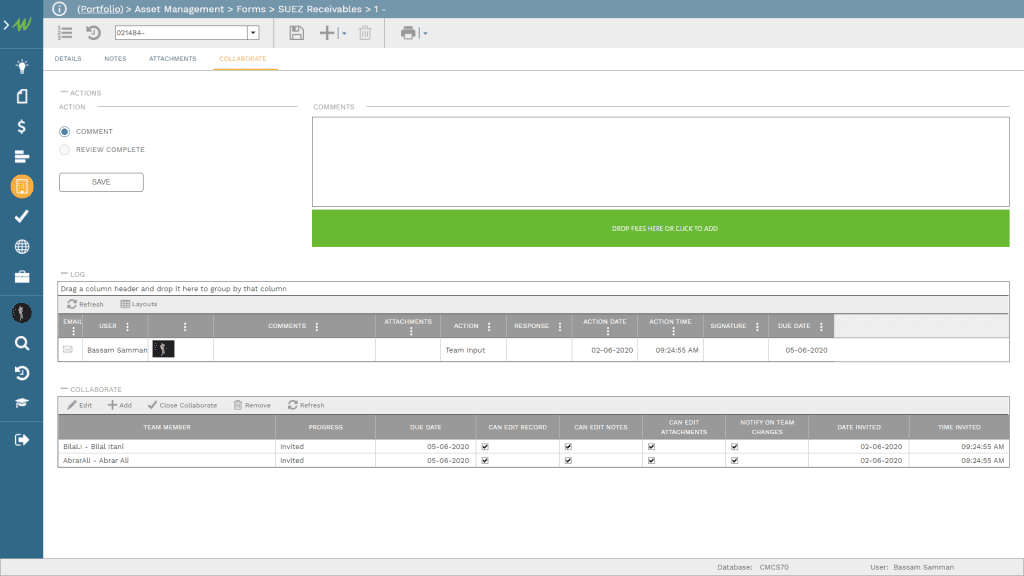Uncheck Can Edit Record for Bilal Itani

tap(485, 447)
